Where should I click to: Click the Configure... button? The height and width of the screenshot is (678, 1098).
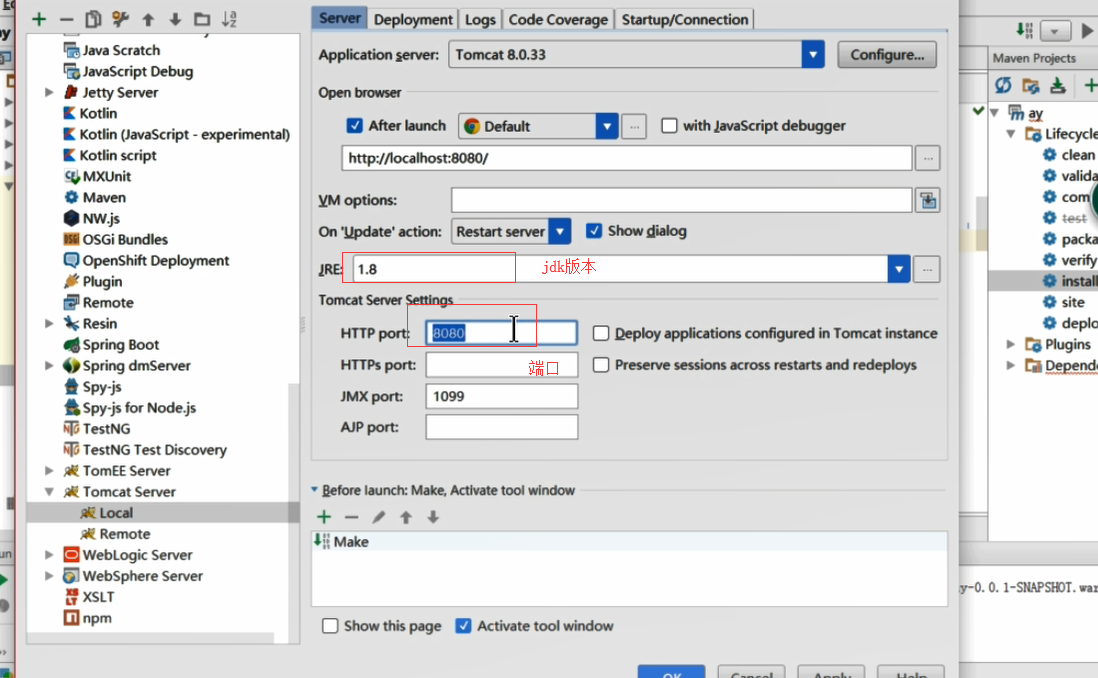click(x=887, y=55)
